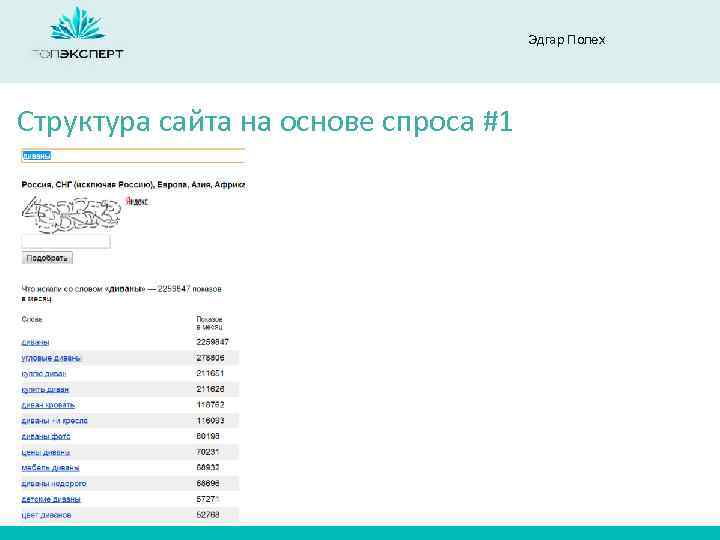Image resolution: width=720 pixels, height=540 pixels.
Task: Click the impressions value '2259847' in the 'диваны' row
Action: [212, 342]
